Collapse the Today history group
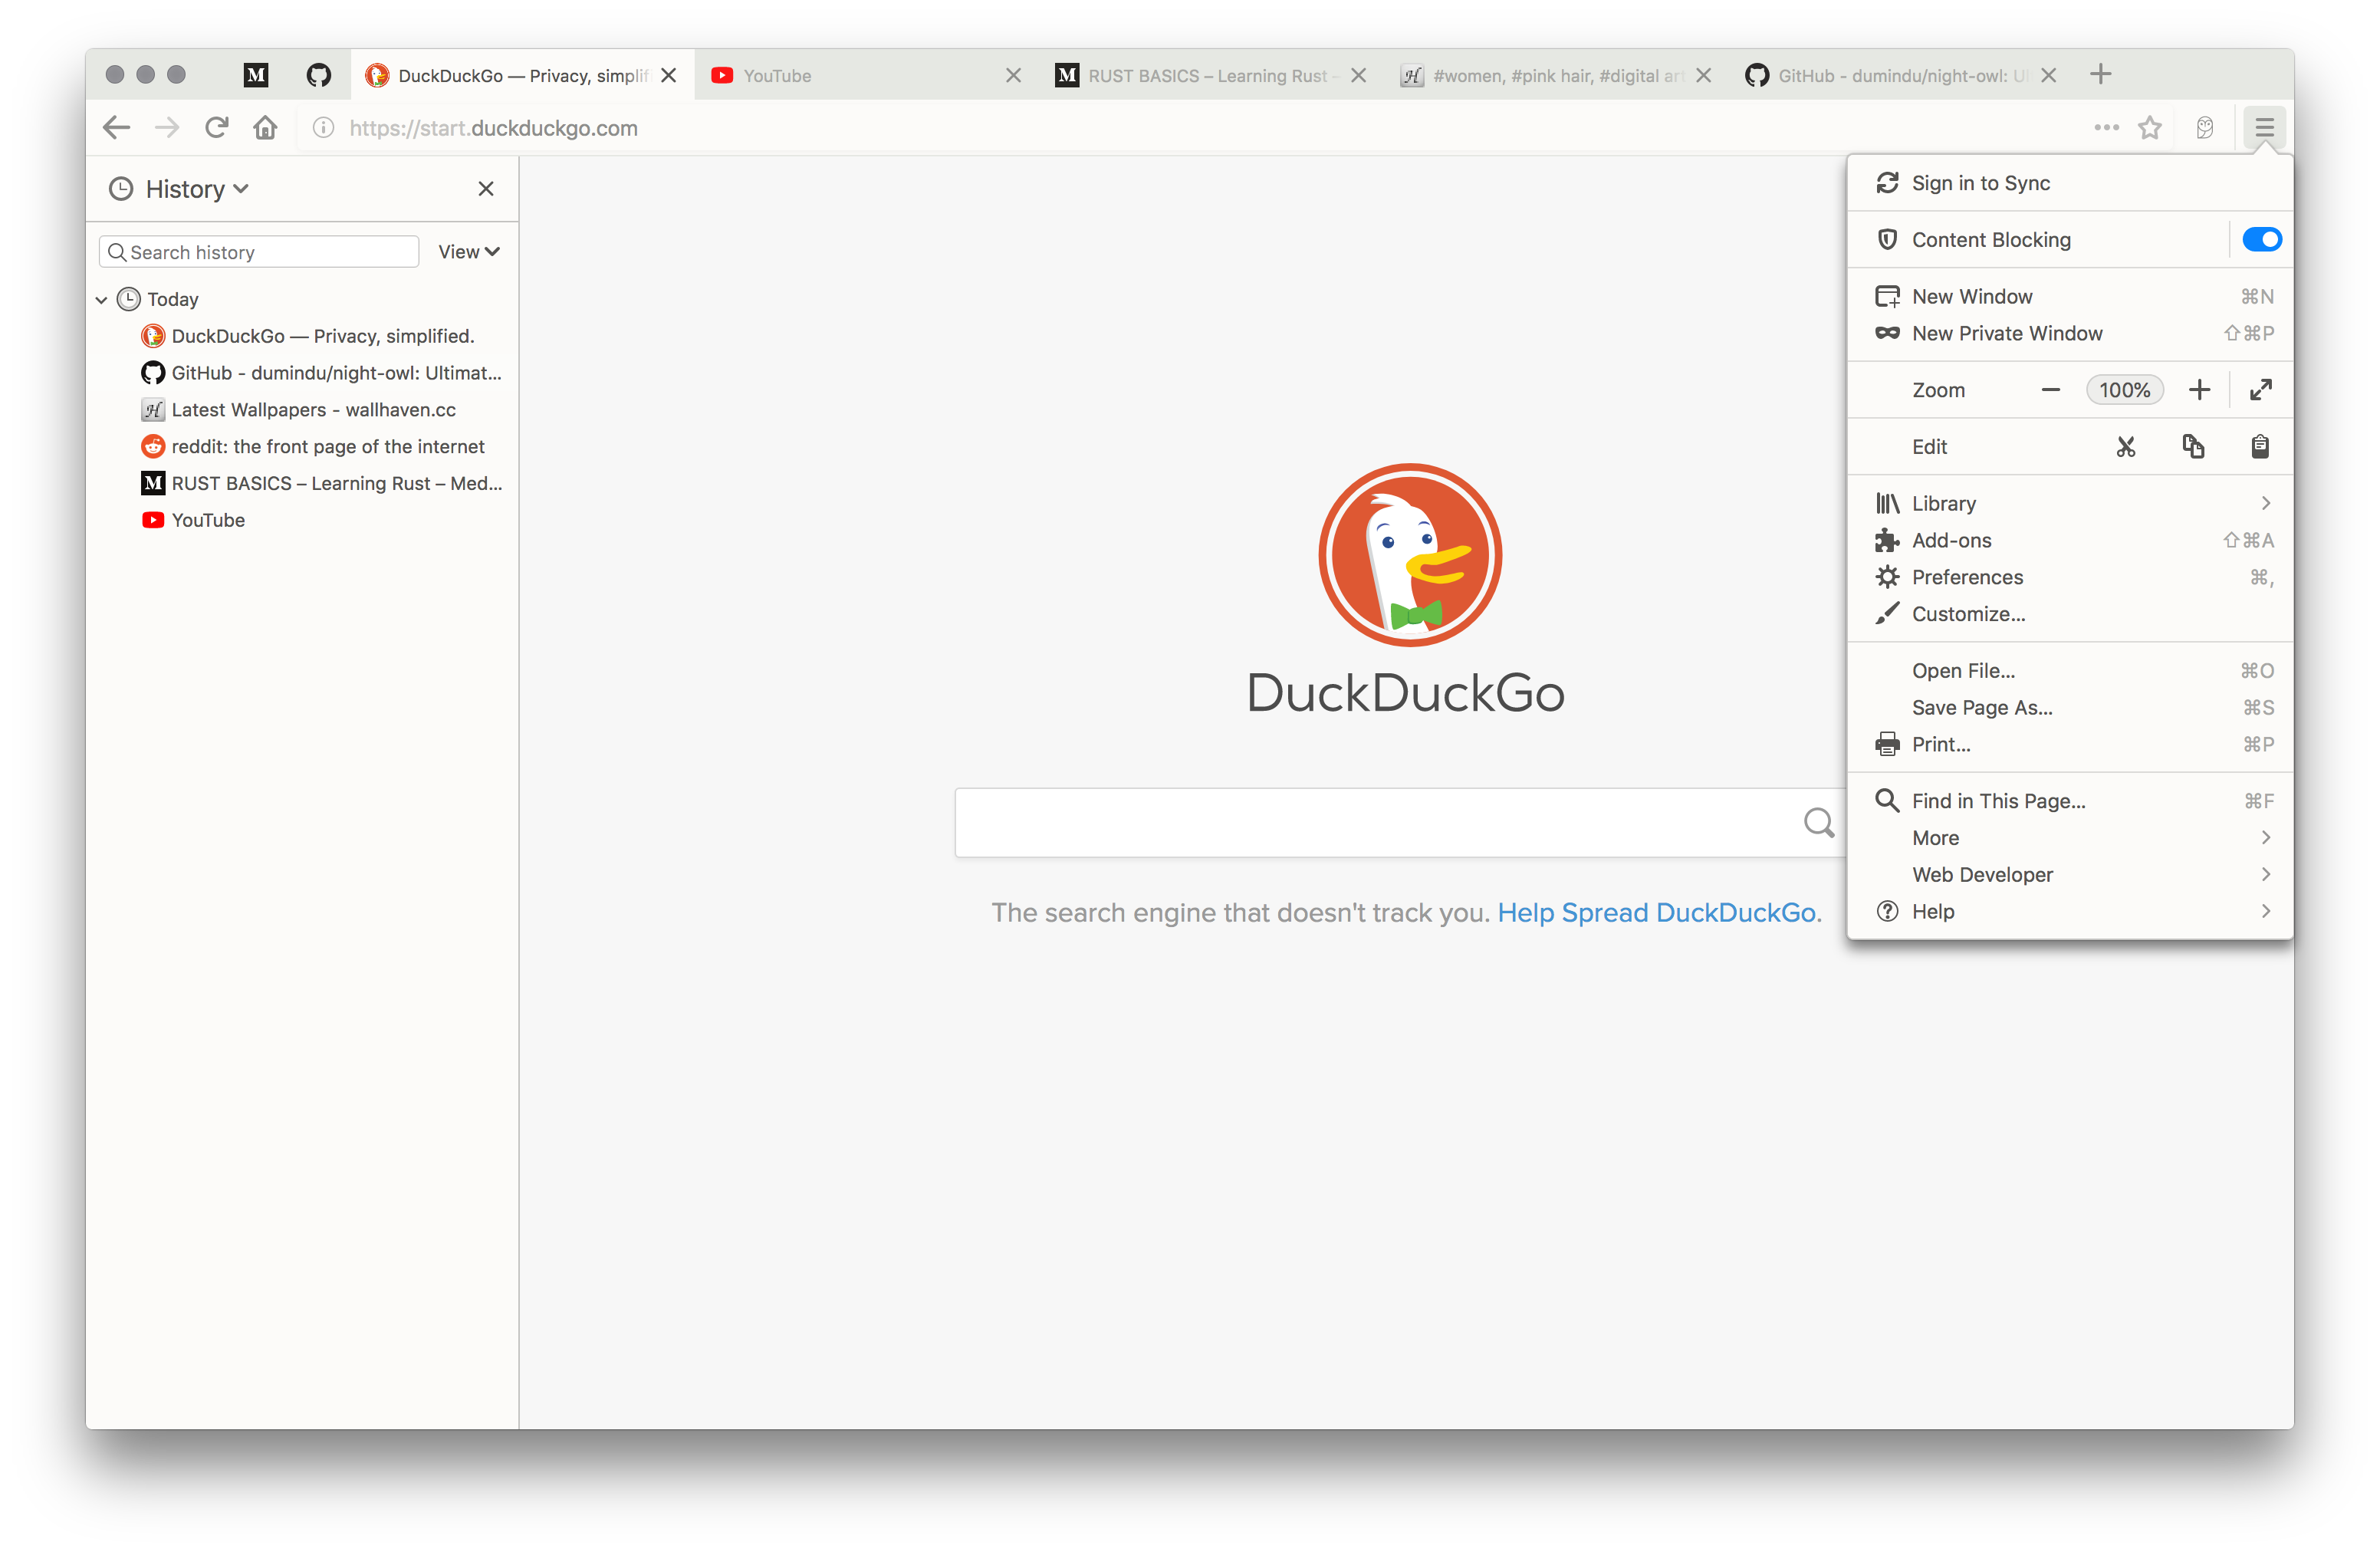Viewport: 2380px width, 1552px height. coord(102,300)
